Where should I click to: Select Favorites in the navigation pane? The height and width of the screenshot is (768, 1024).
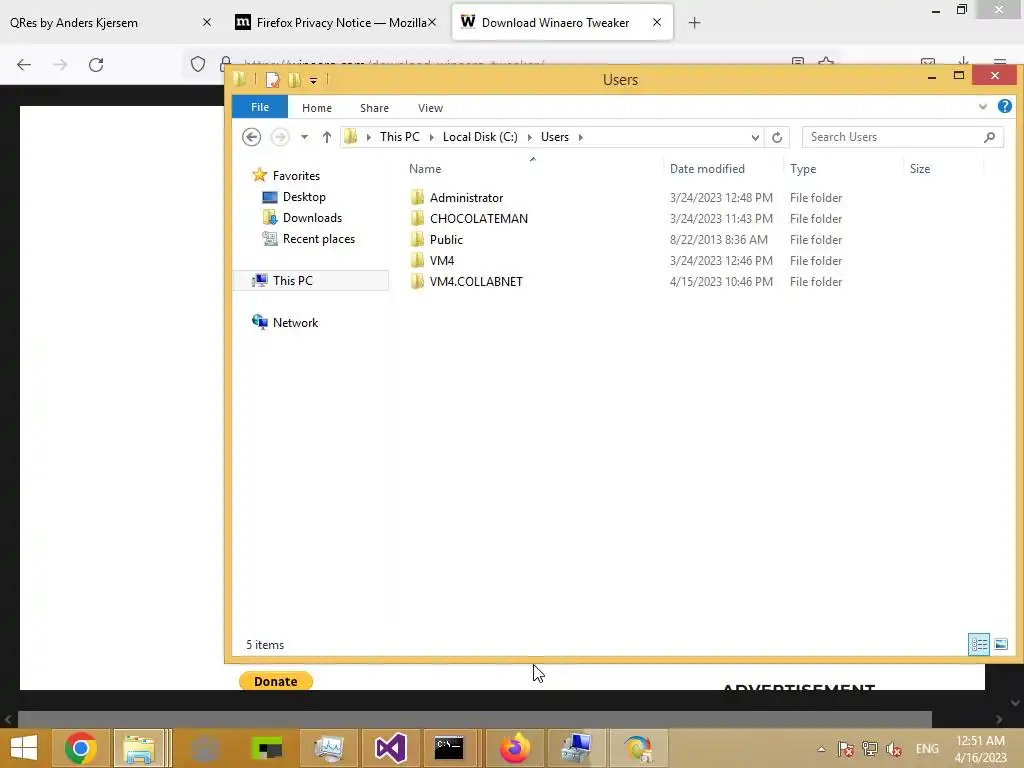(x=296, y=175)
